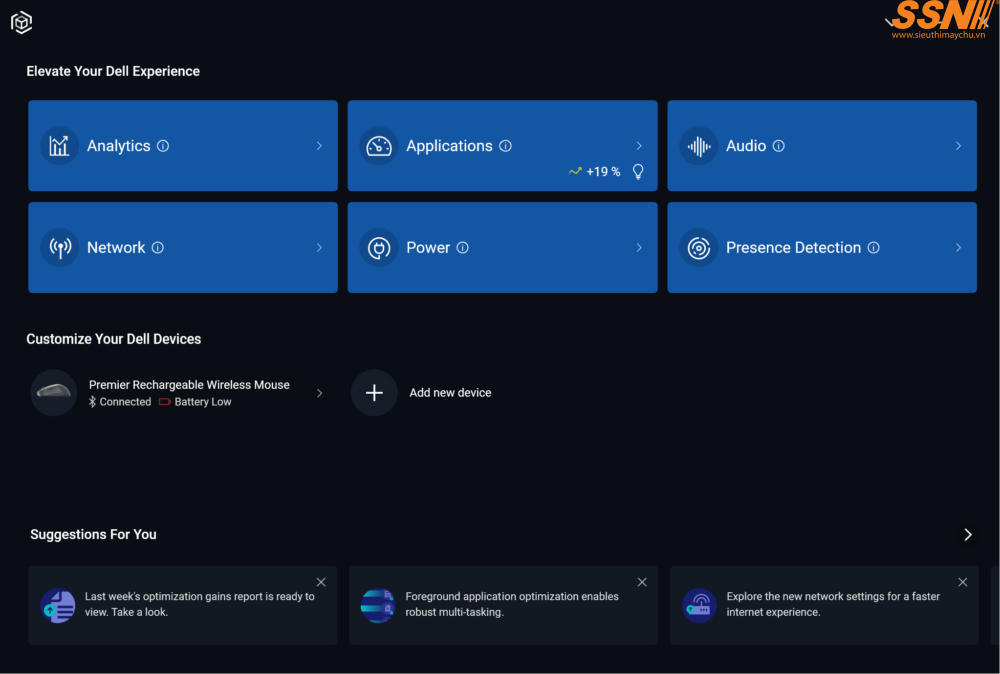Click the Power plug icon
The width and height of the screenshot is (1000, 674).
coord(379,247)
